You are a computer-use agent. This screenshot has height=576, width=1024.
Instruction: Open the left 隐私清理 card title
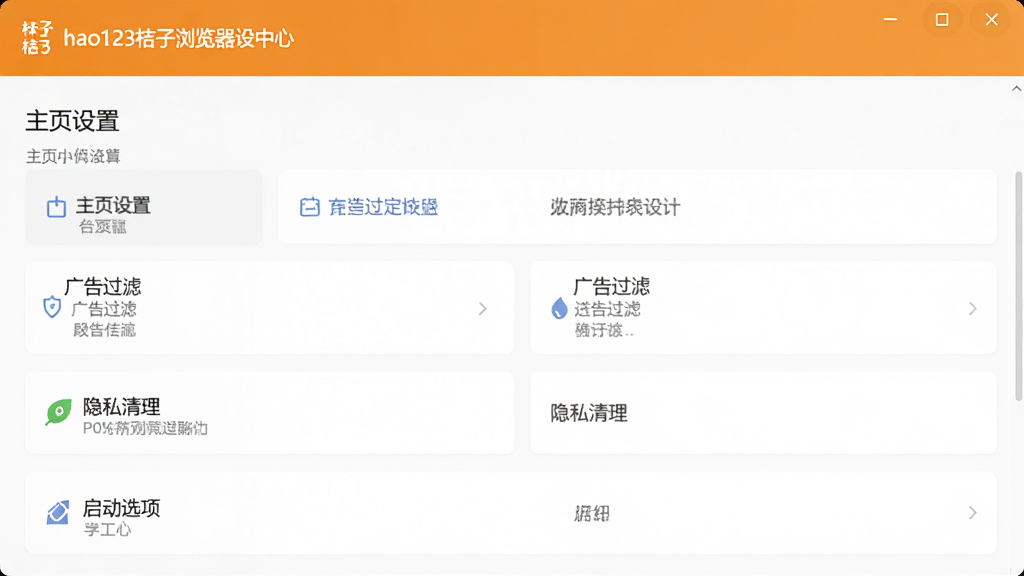(121, 407)
